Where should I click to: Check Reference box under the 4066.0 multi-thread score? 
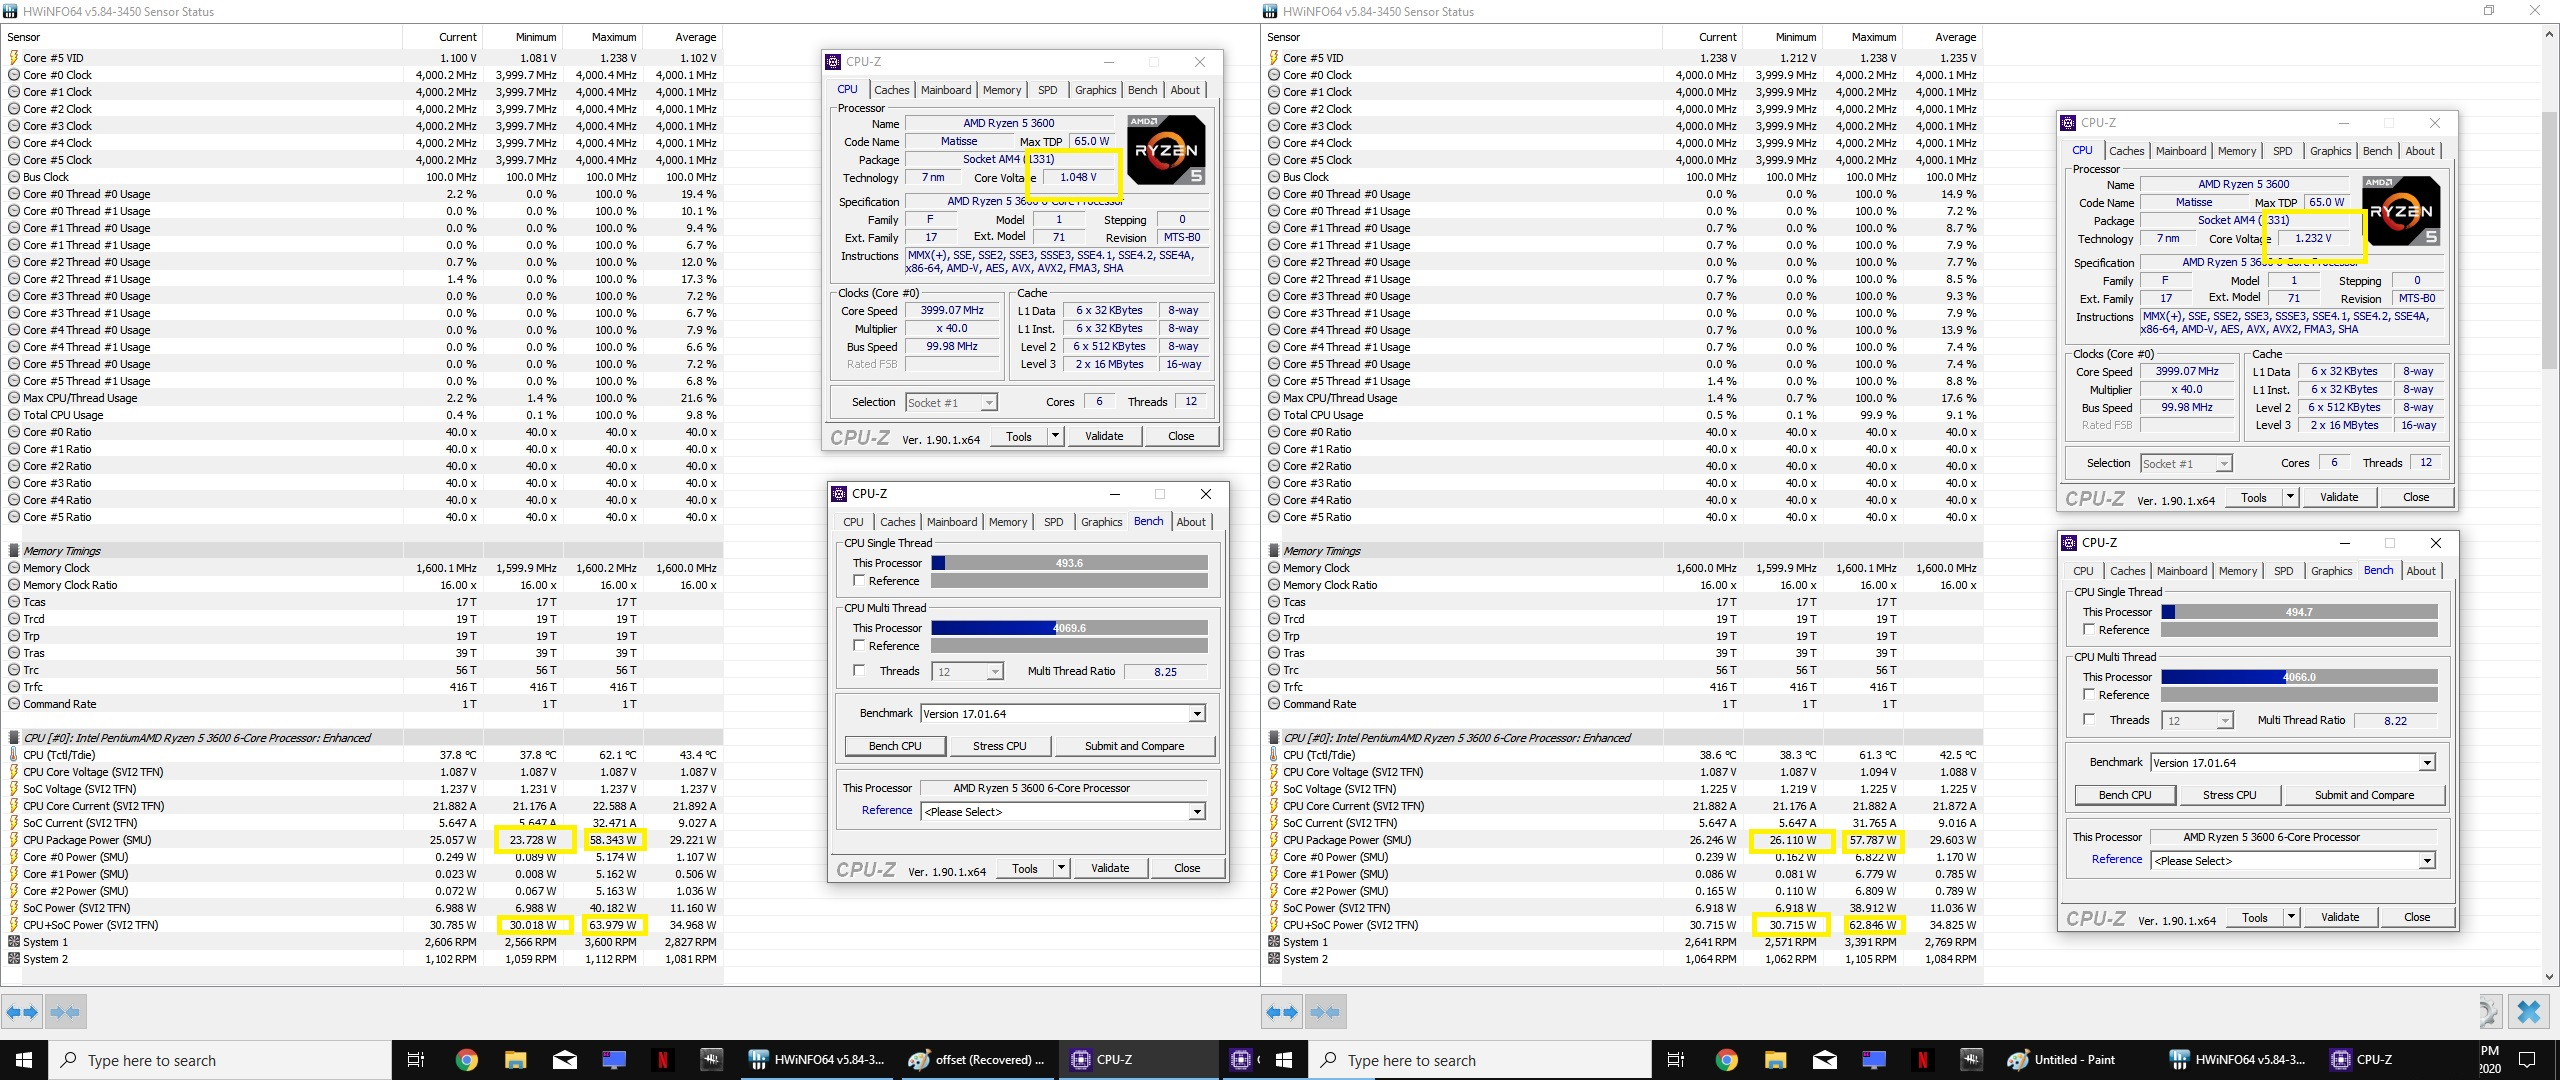(x=2089, y=694)
